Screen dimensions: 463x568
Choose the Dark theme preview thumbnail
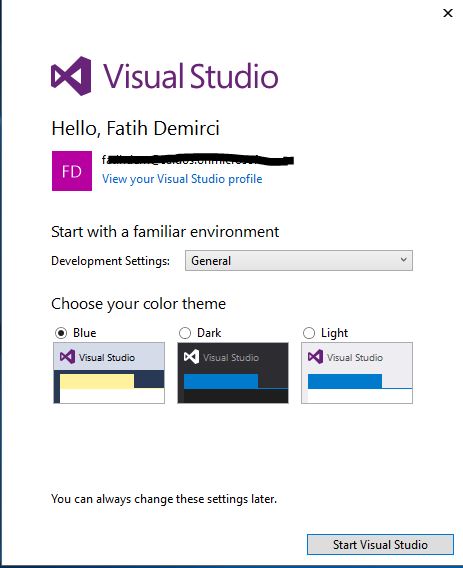[x=233, y=373]
